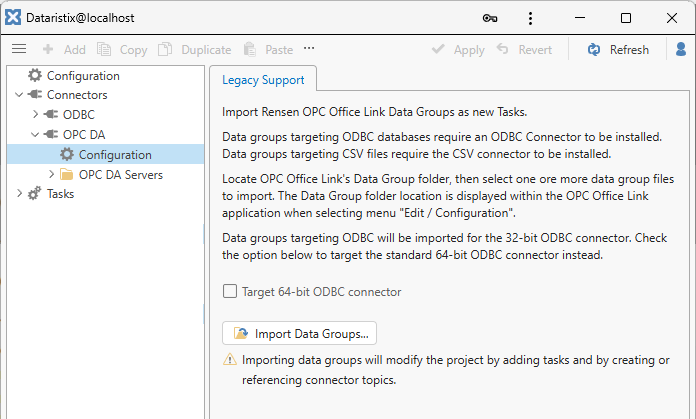The width and height of the screenshot is (696, 419).
Task: Select the Legacy Support tab
Action: click(262, 78)
